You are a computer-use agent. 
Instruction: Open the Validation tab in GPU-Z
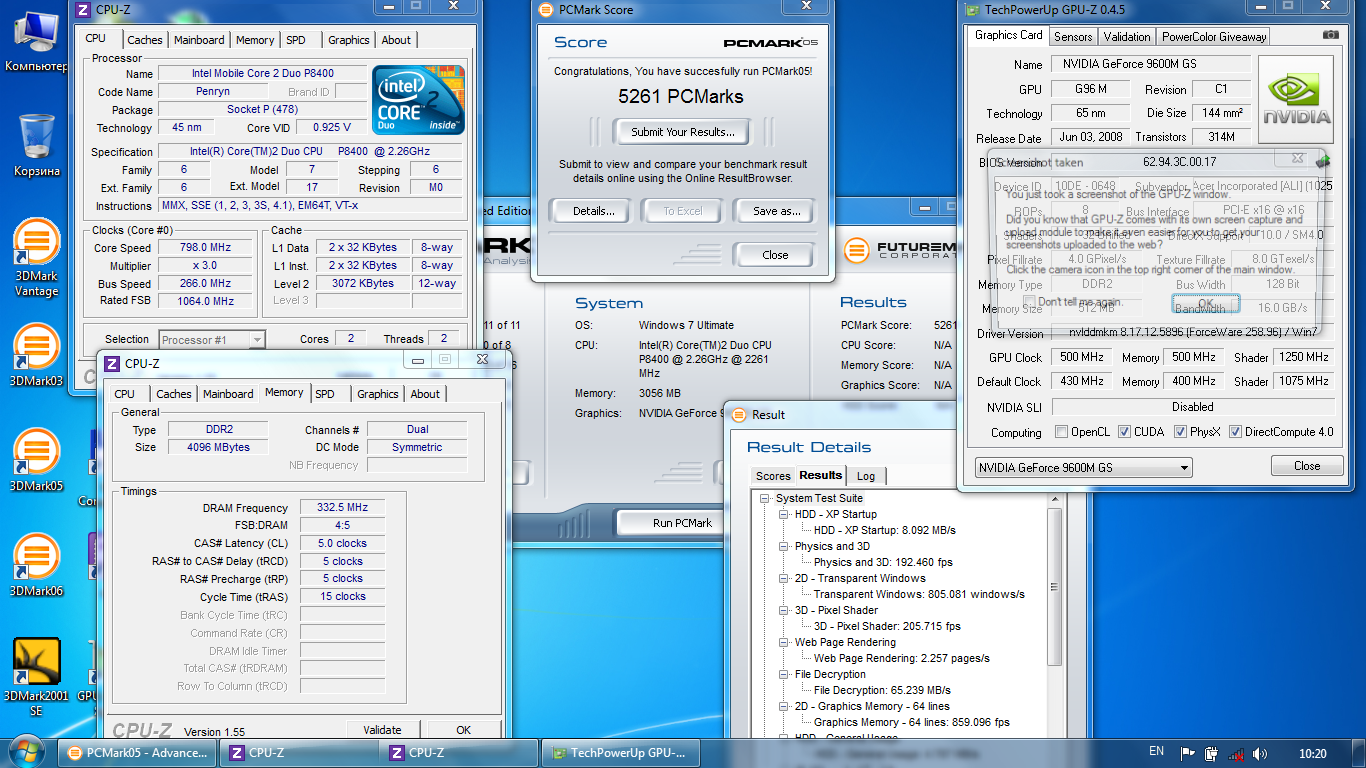tap(1127, 37)
